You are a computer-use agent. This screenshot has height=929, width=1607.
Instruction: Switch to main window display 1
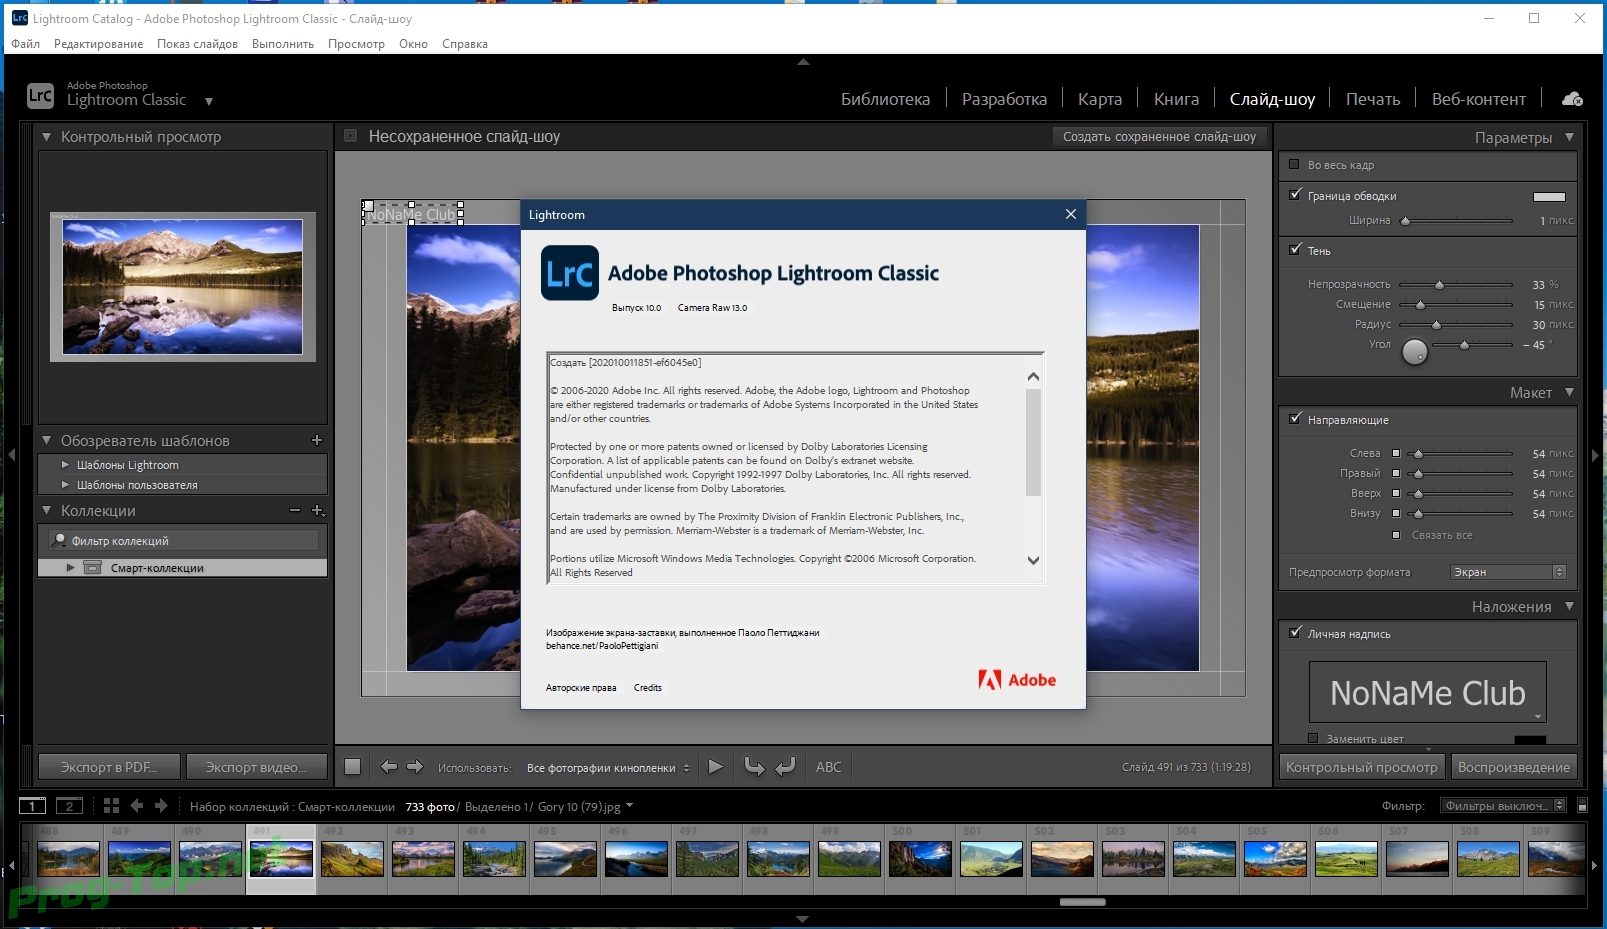(32, 806)
